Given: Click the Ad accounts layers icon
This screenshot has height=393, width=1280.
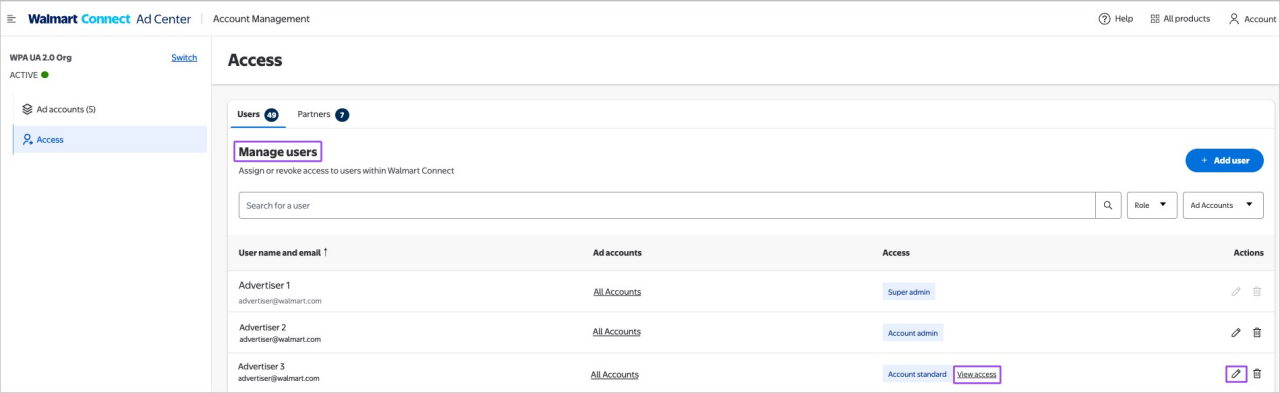Looking at the screenshot, I should pyautogui.click(x=27, y=109).
